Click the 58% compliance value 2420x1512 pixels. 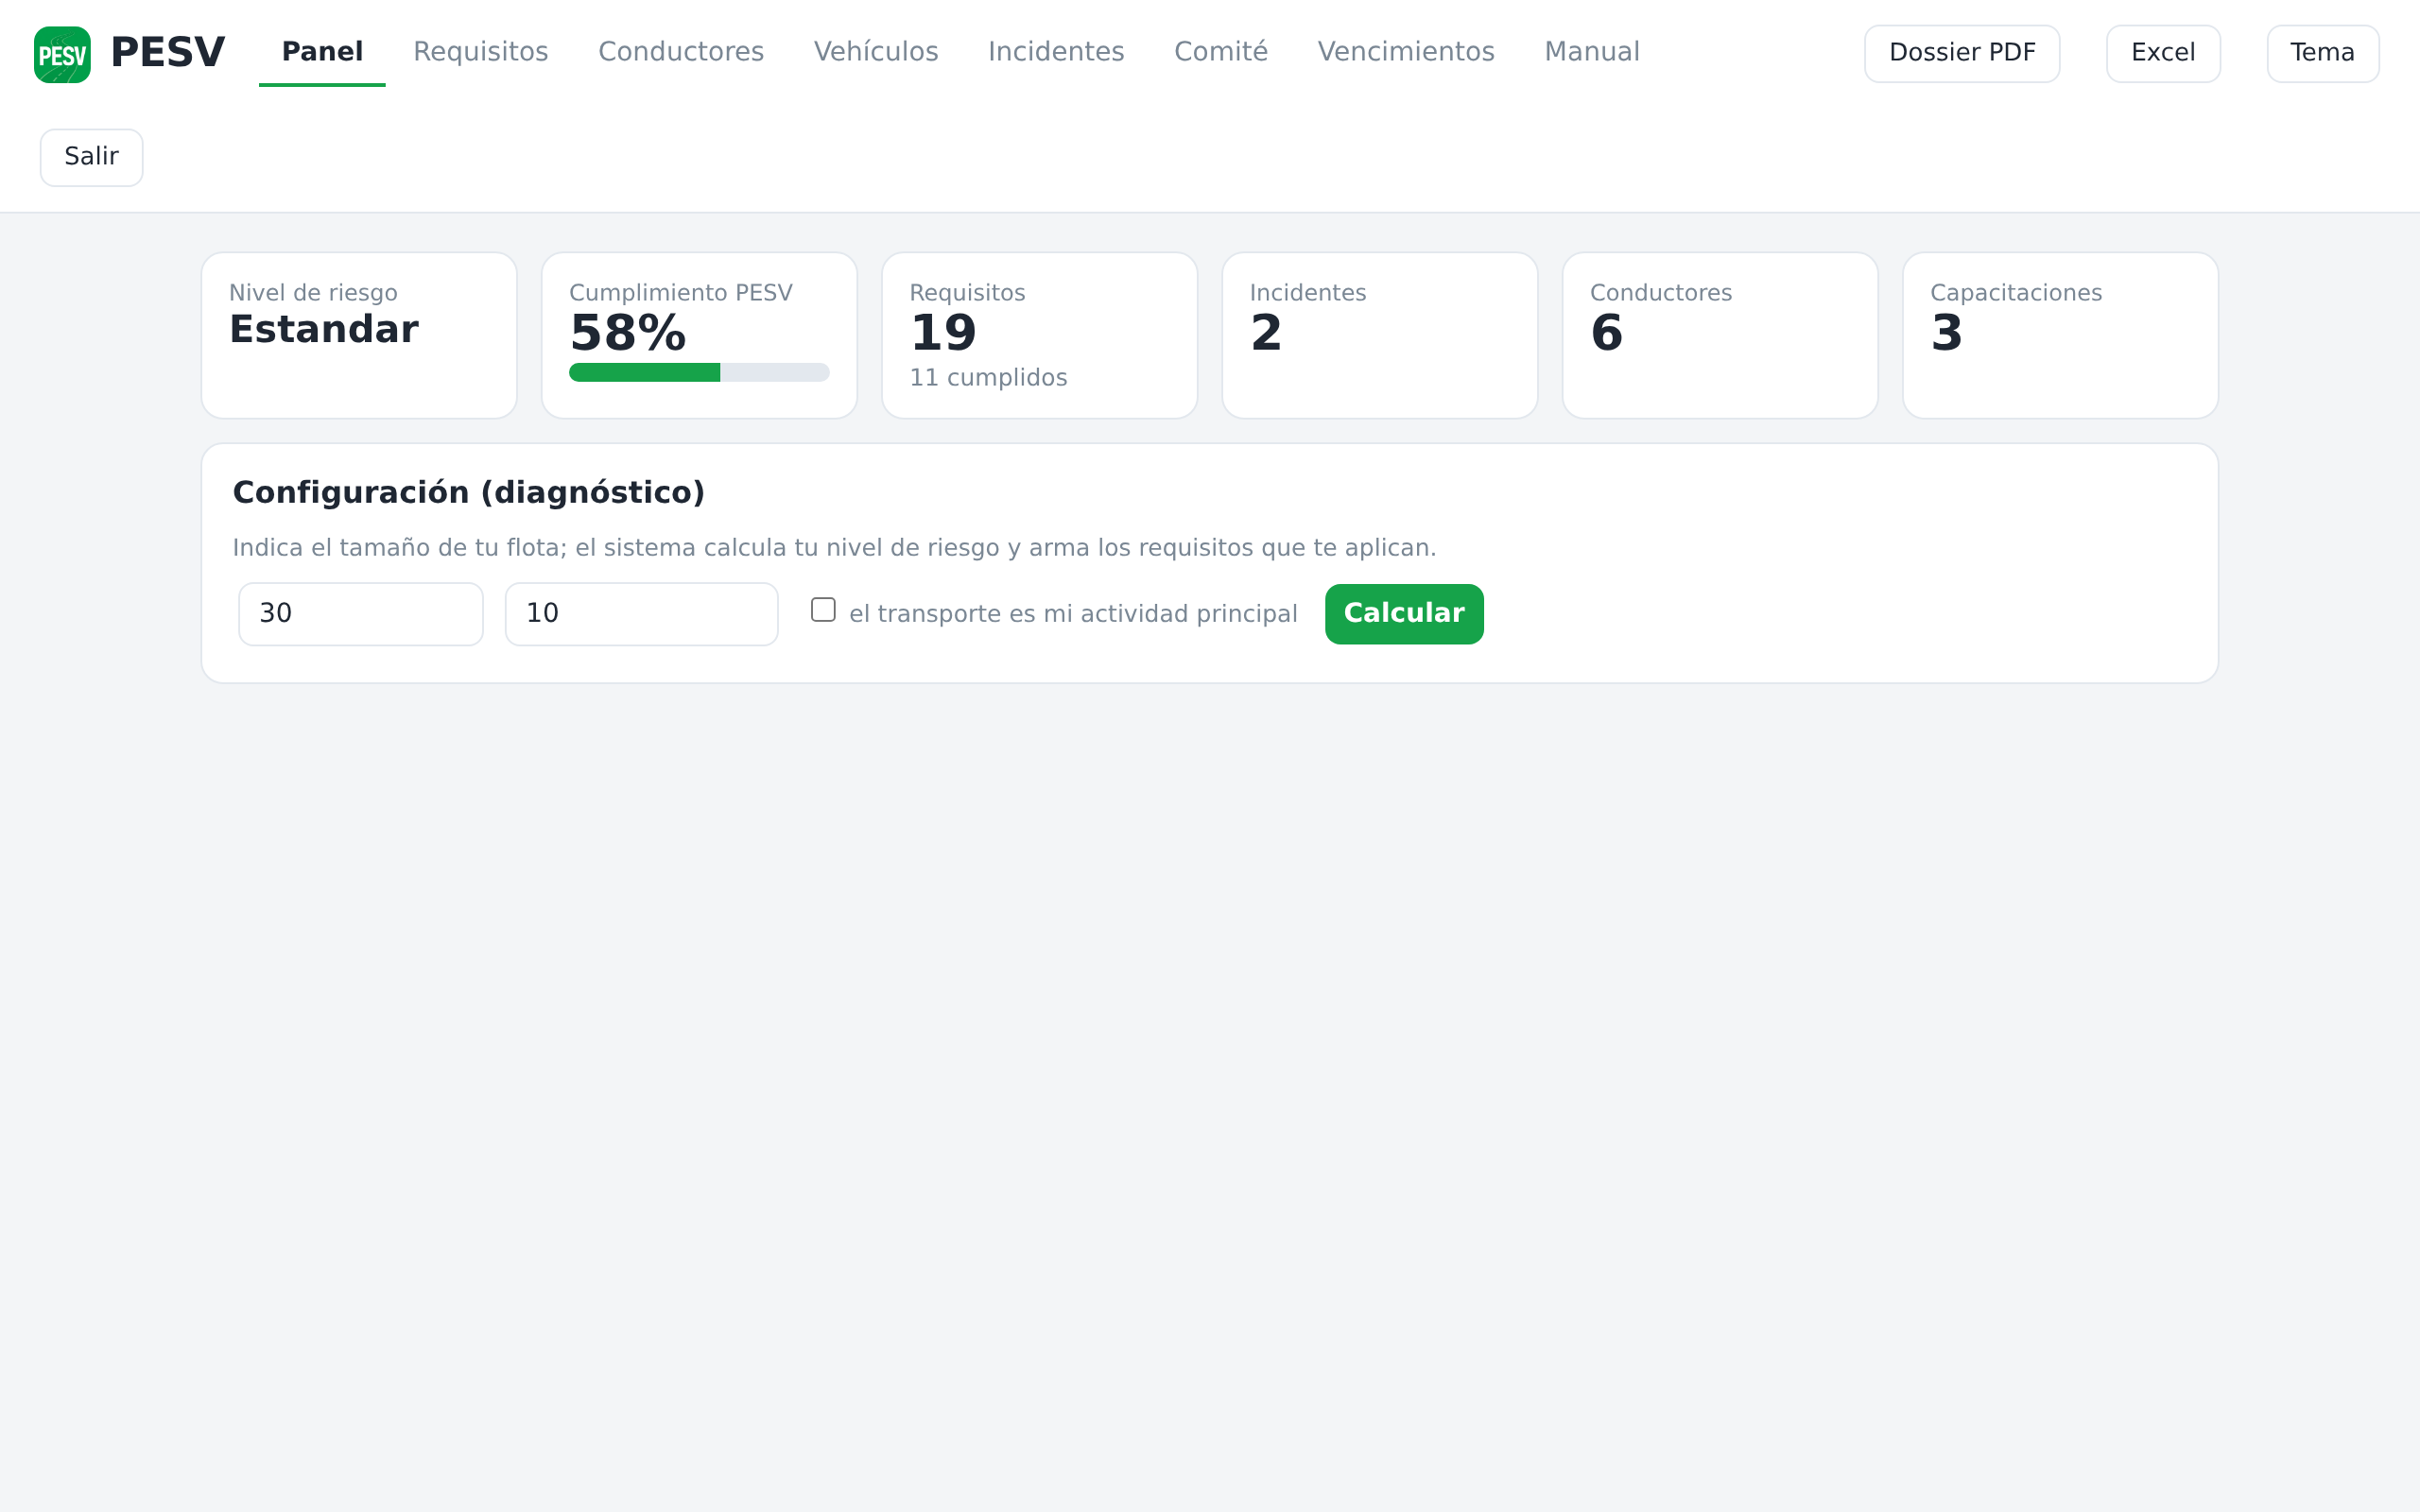628,333
